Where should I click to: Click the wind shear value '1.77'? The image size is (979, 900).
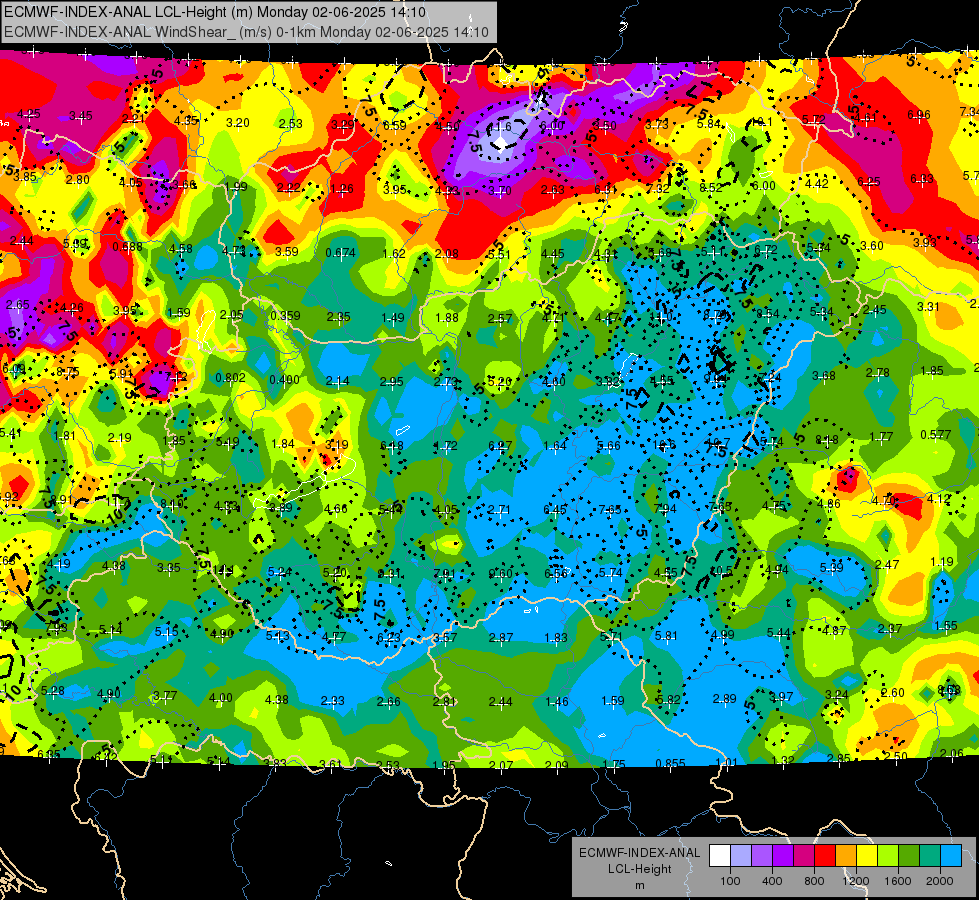882,437
